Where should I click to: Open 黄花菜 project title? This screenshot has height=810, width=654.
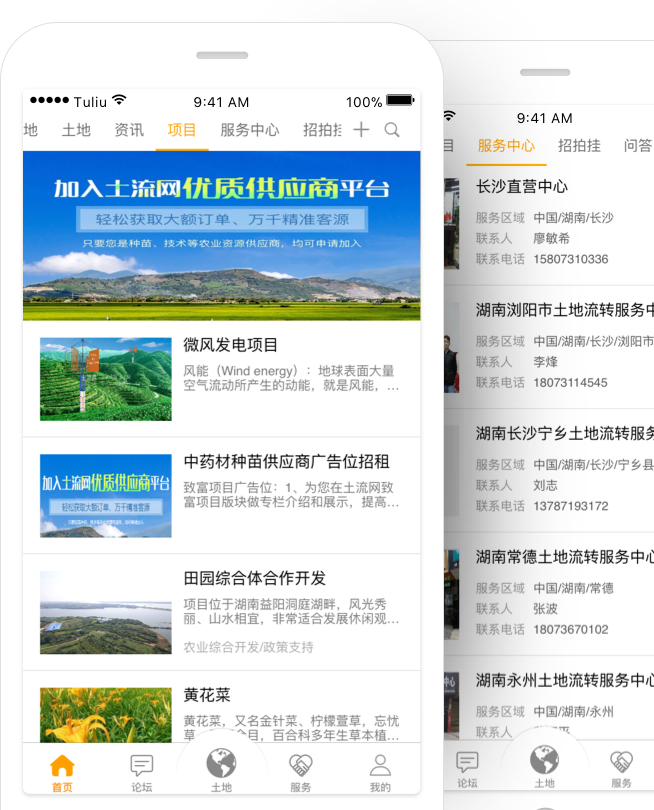(207, 695)
